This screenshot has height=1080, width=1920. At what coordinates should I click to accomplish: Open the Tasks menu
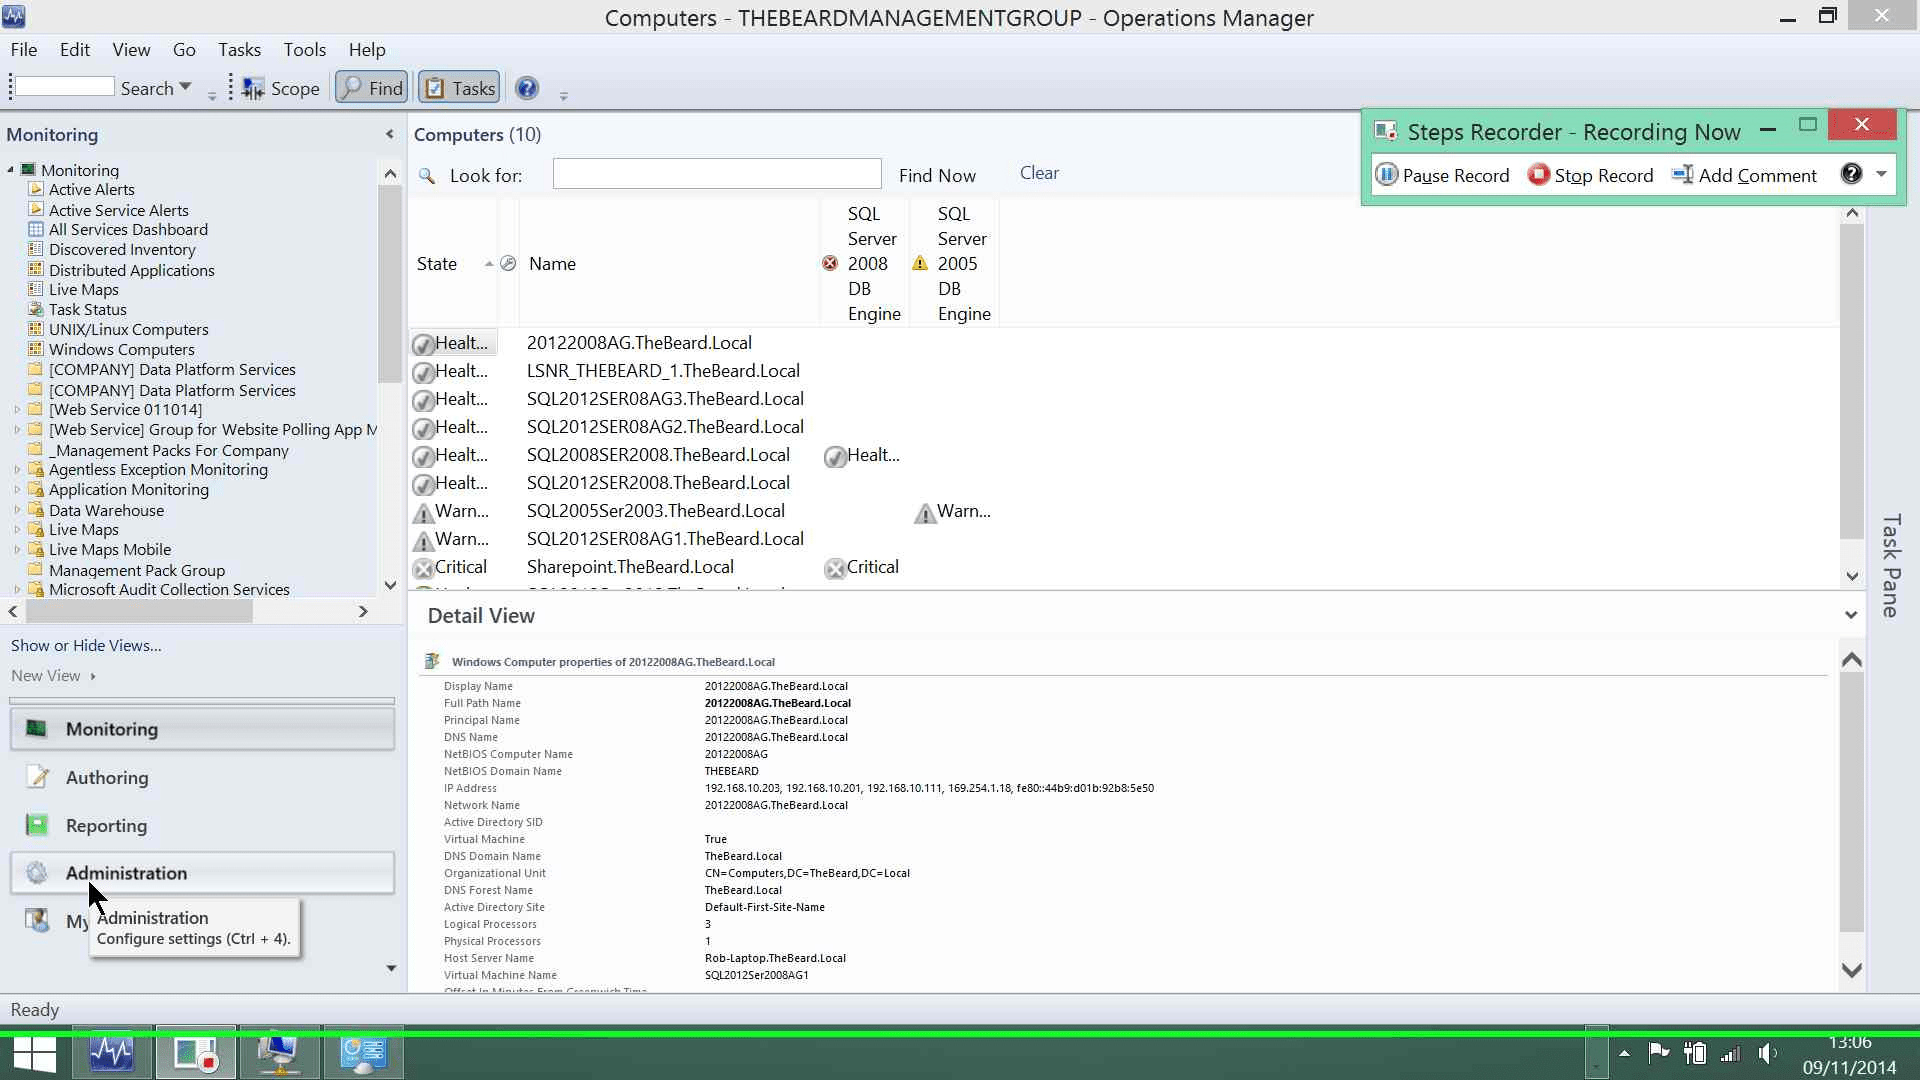pos(239,49)
